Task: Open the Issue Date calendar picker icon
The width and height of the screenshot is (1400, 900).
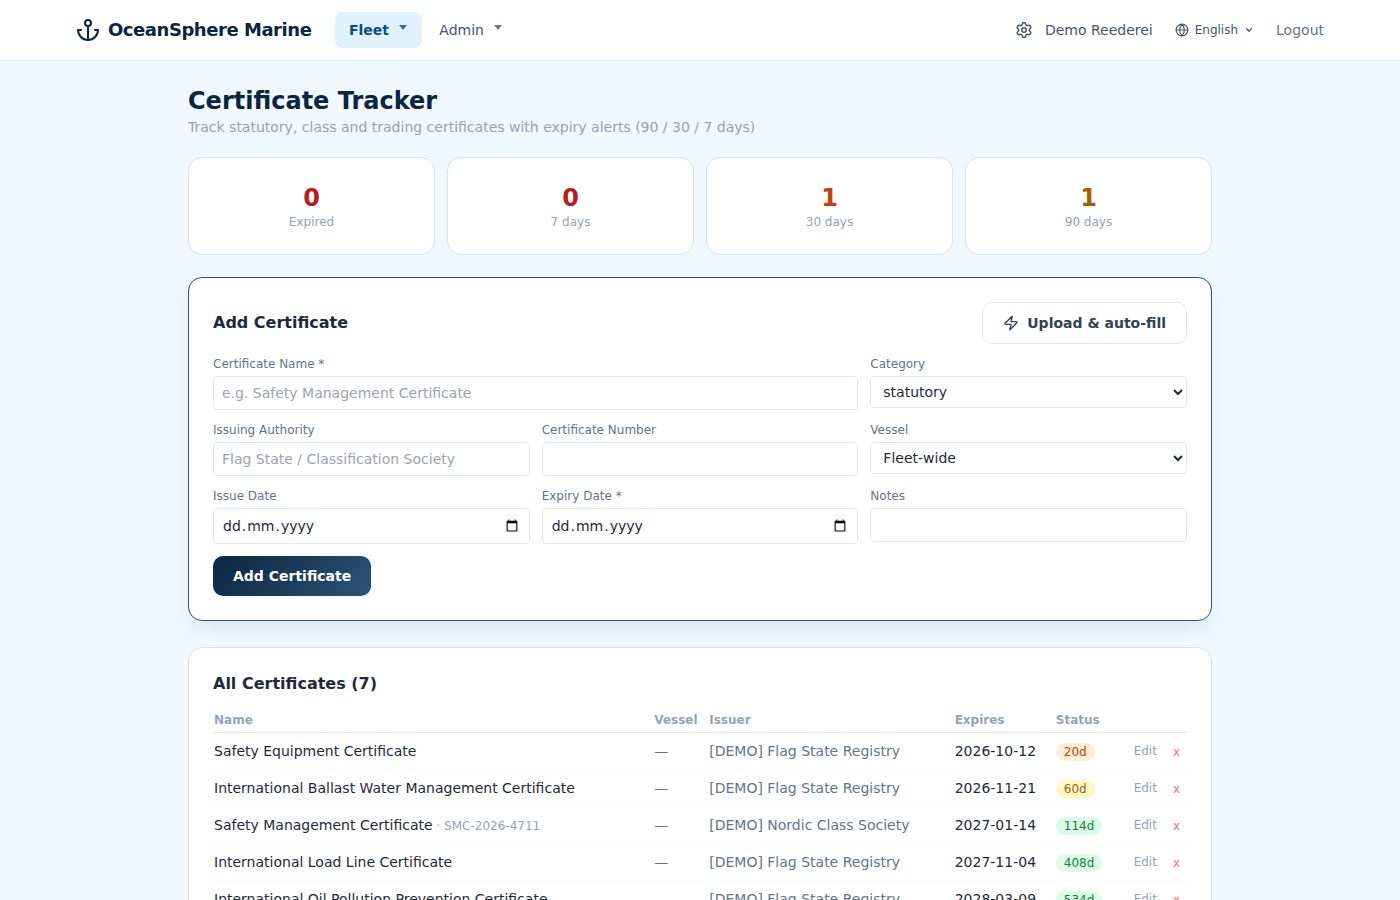Action: tap(512, 526)
